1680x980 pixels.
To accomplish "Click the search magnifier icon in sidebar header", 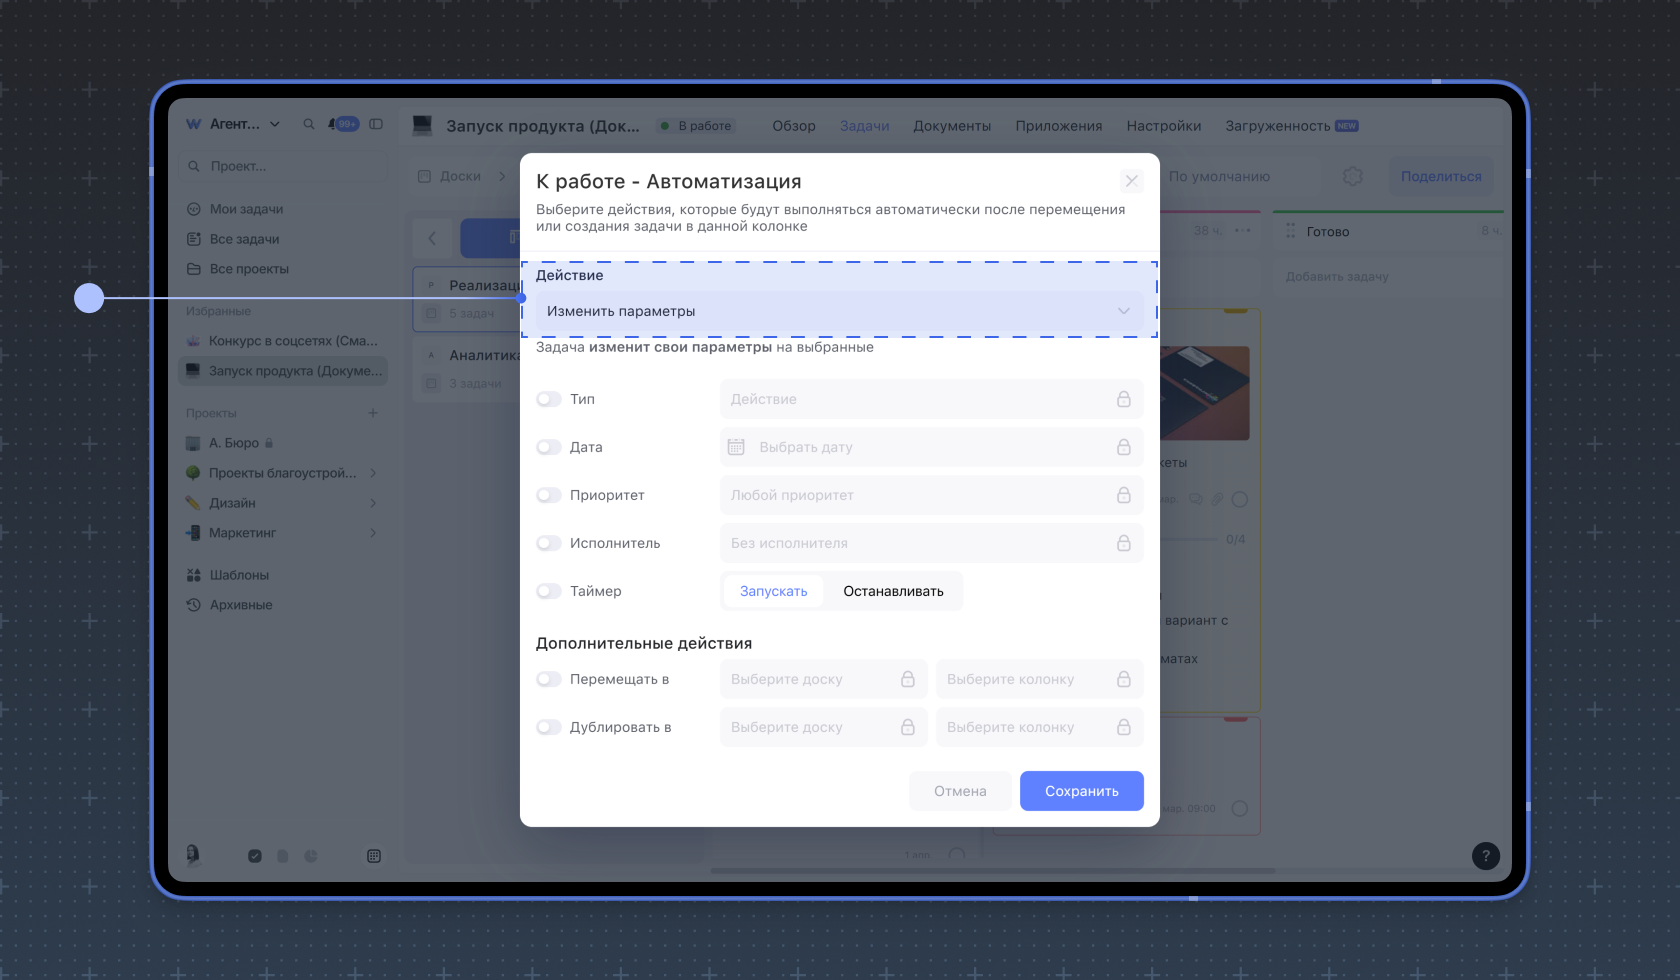I will [x=309, y=124].
